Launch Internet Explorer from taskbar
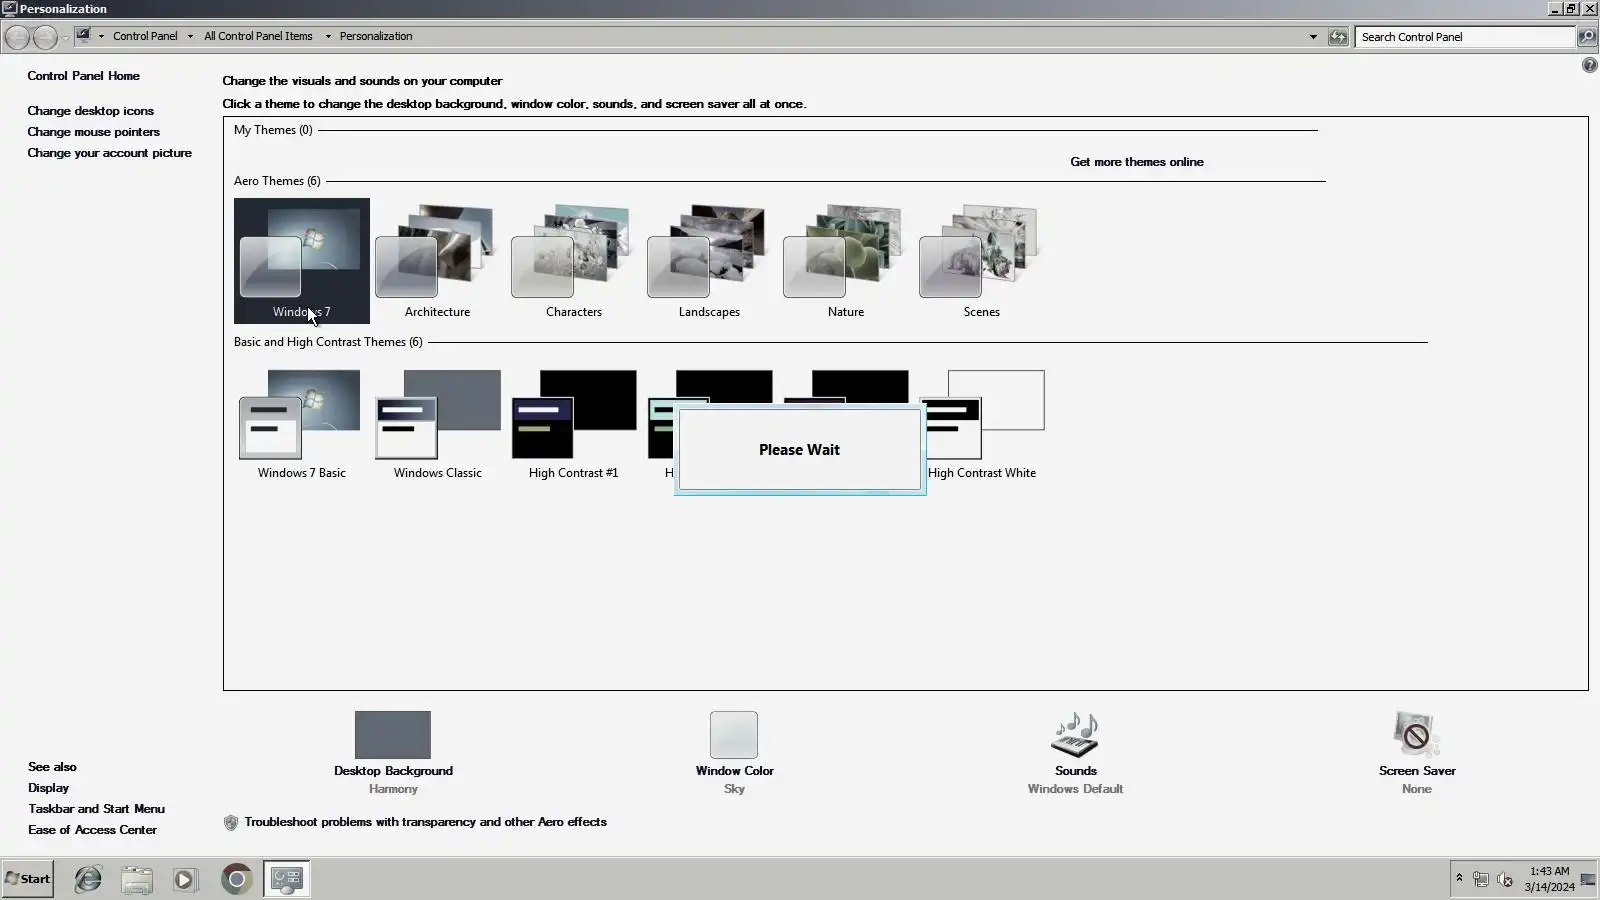The width and height of the screenshot is (1600, 900). pos(88,879)
